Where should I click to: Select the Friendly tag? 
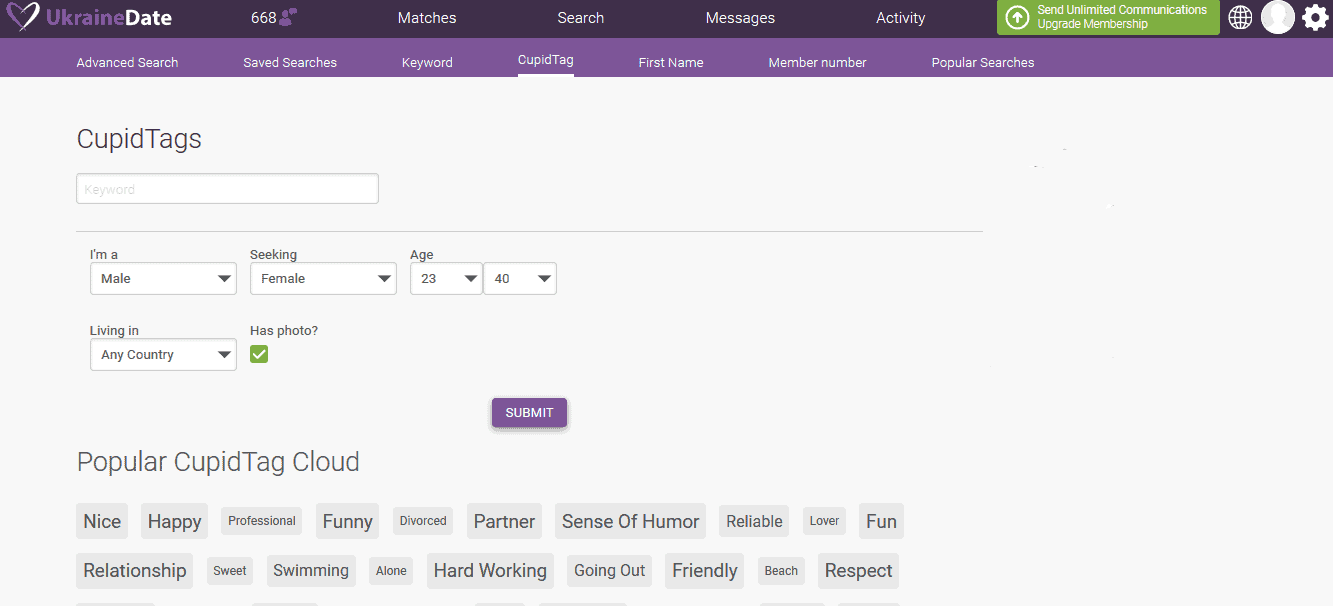(x=704, y=571)
